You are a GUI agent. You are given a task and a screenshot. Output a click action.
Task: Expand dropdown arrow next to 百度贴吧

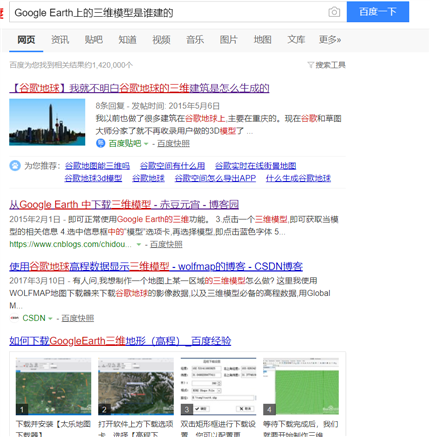(x=146, y=144)
